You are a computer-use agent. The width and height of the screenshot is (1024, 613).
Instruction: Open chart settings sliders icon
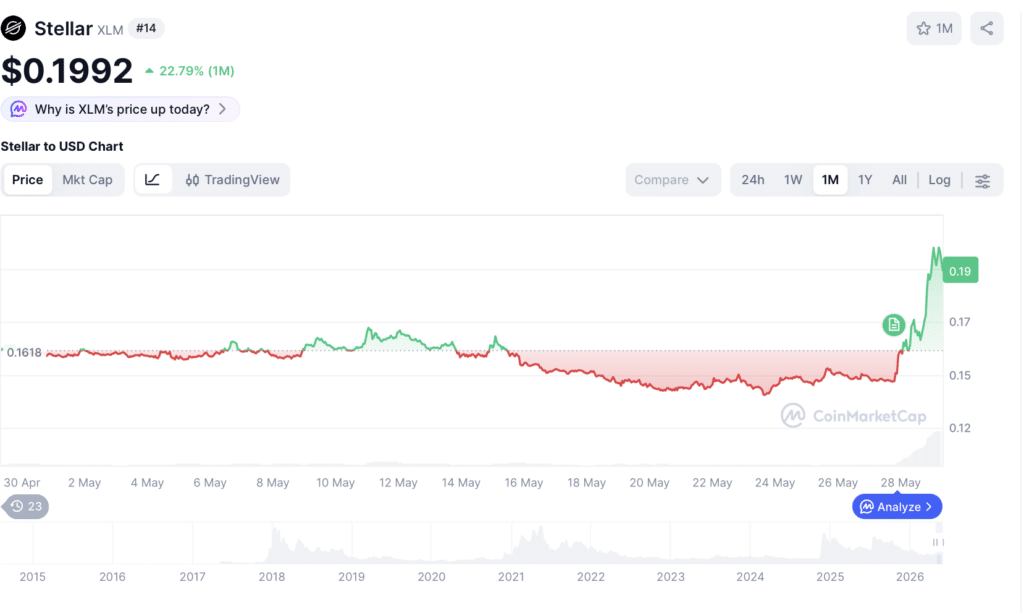pyautogui.click(x=982, y=181)
